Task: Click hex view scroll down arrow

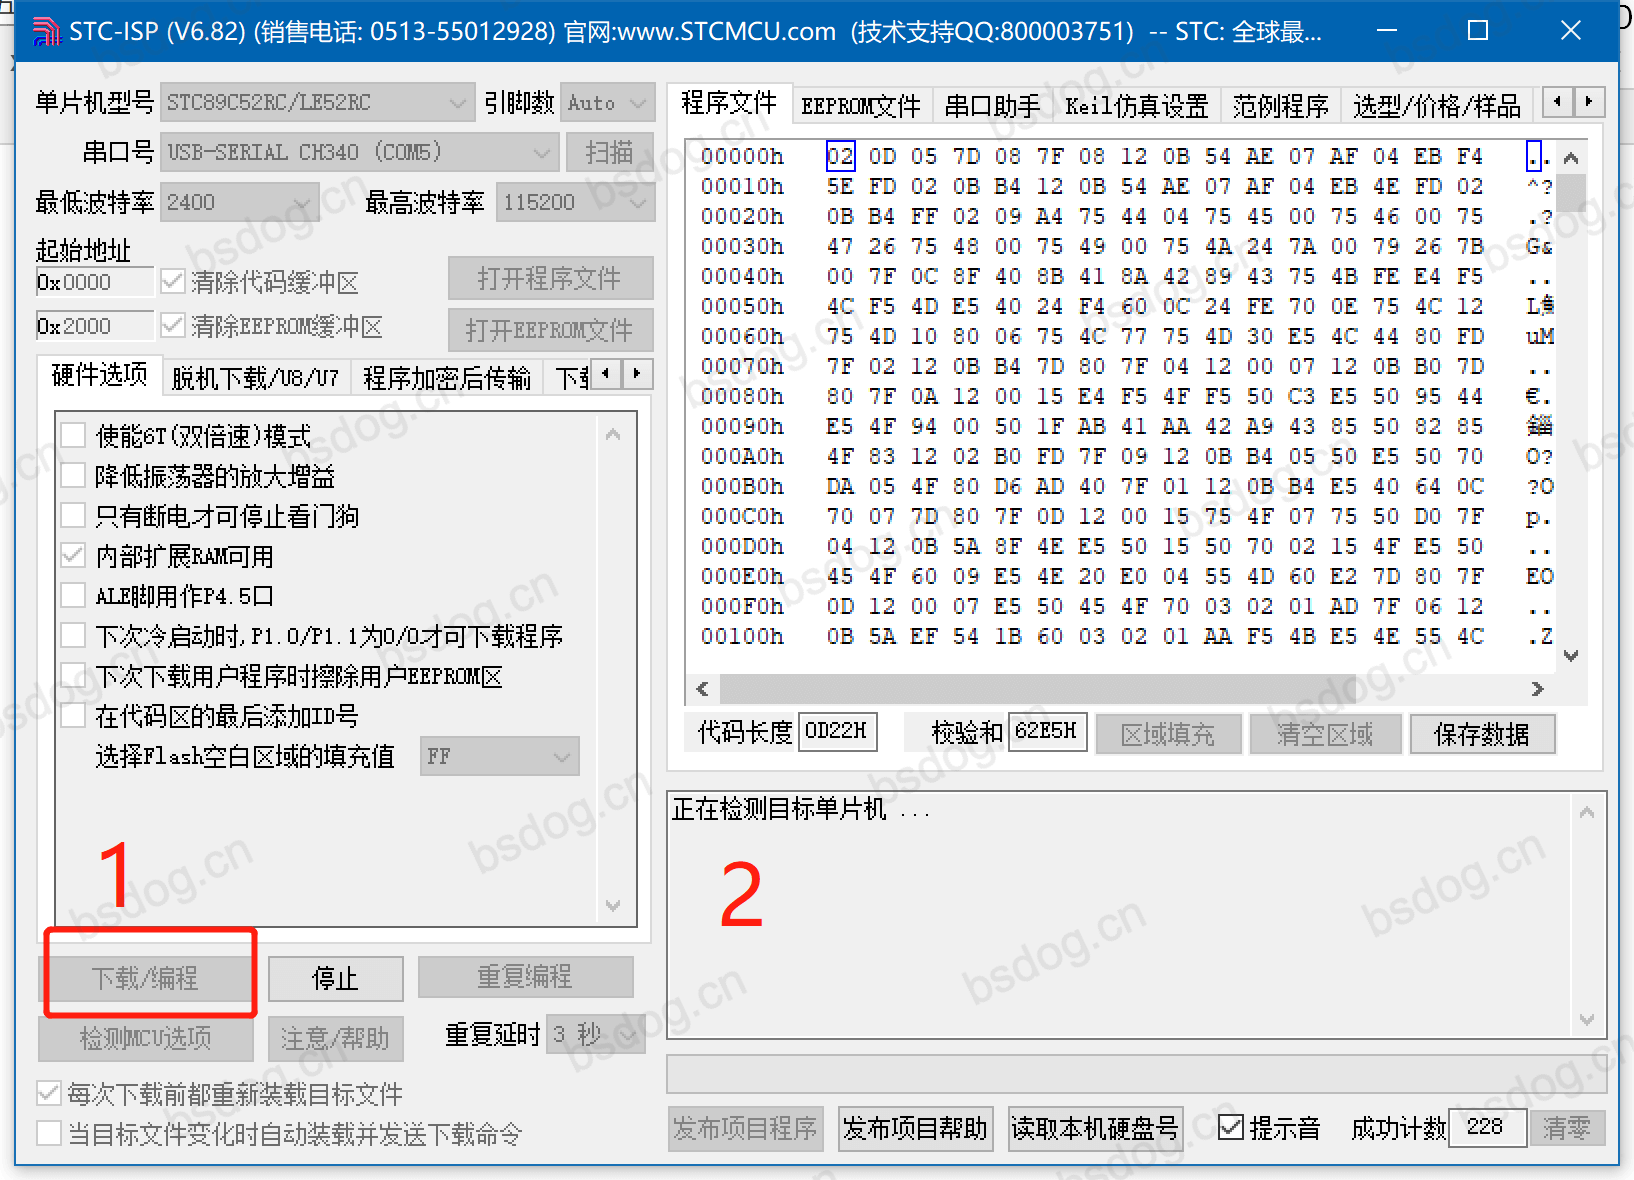Action: [1571, 656]
